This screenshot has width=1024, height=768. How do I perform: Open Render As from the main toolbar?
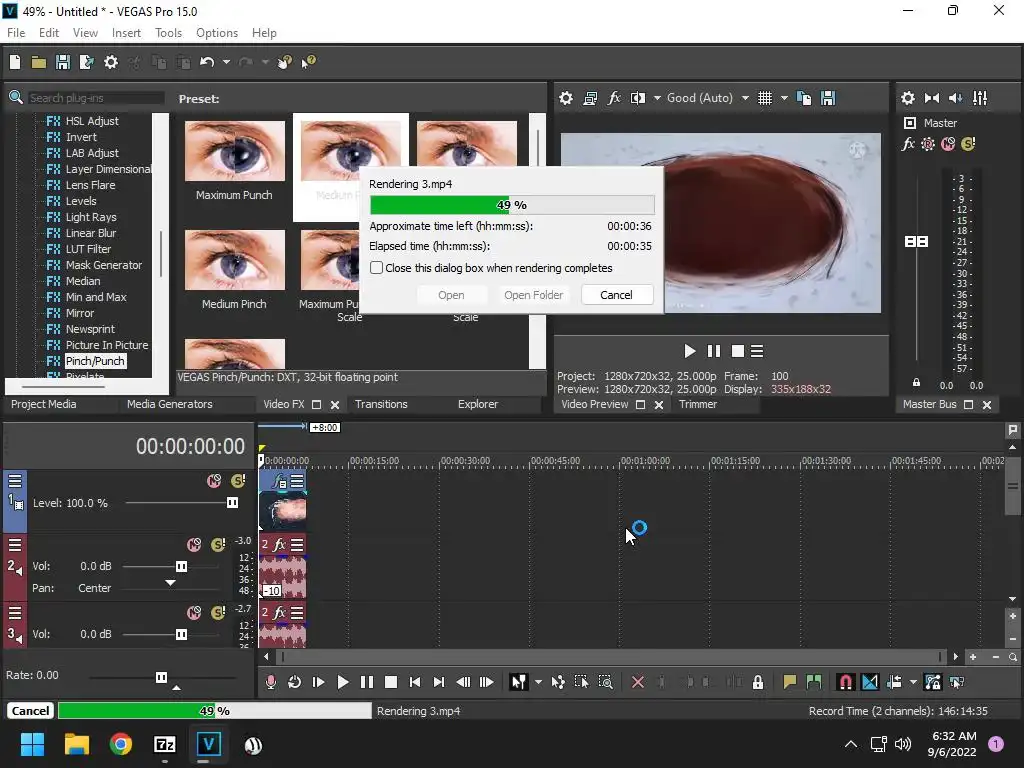click(86, 62)
